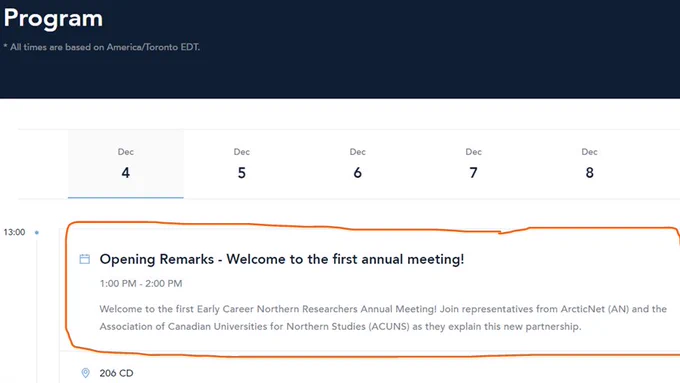This screenshot has width=680, height=383.
Task: Click the 206 CD room label
Action: click(x=116, y=373)
